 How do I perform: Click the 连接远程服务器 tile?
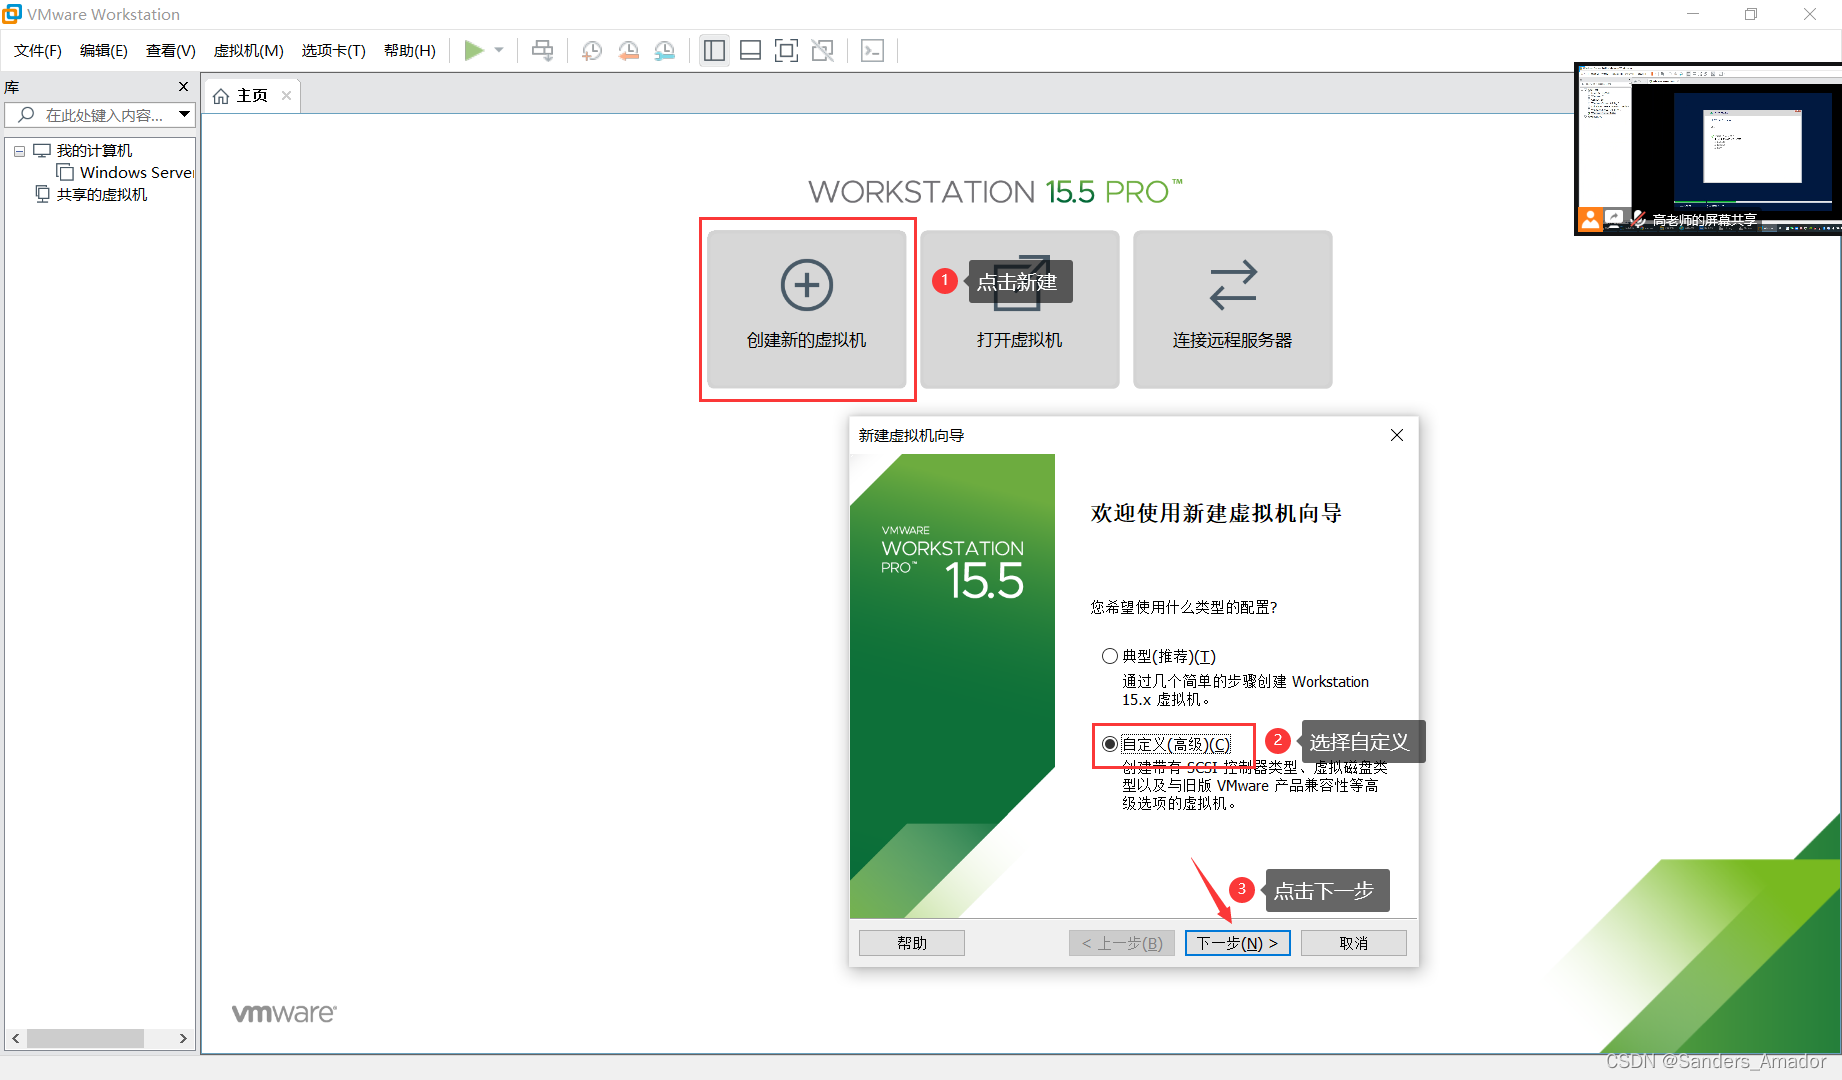pyautogui.click(x=1232, y=309)
